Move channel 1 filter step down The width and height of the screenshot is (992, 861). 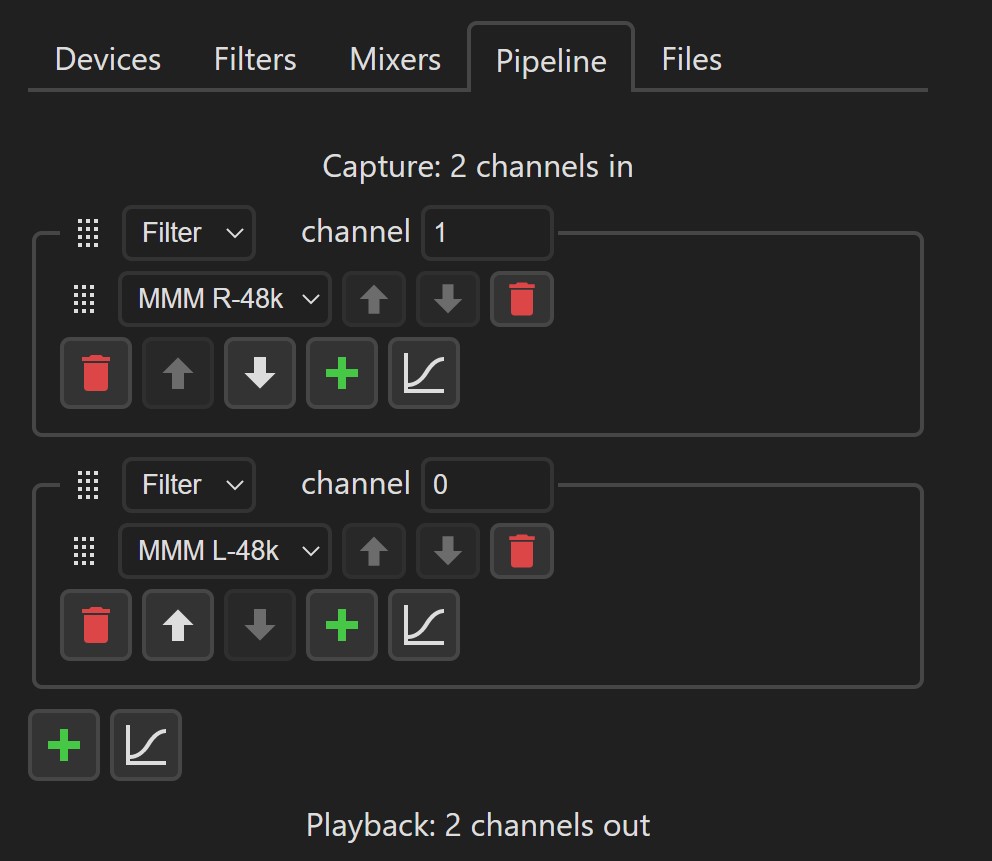[260, 373]
